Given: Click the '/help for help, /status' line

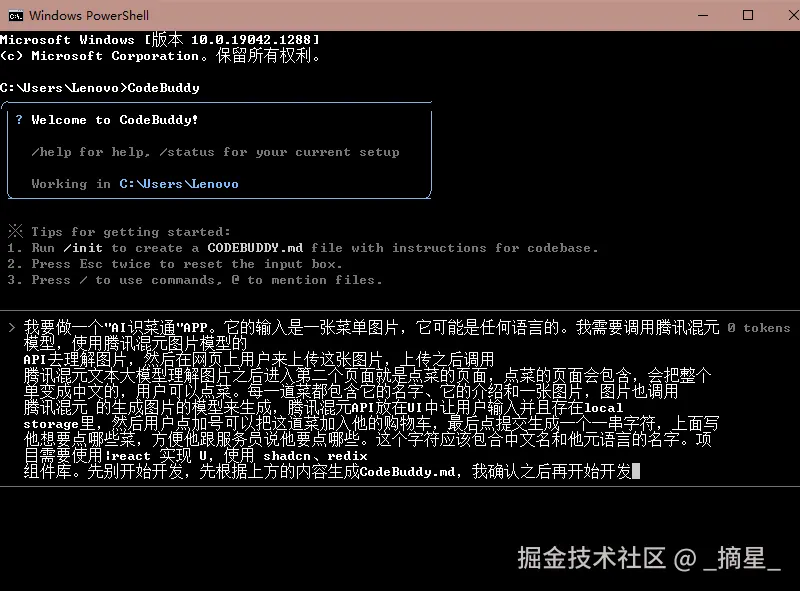Looking at the screenshot, I should coord(215,152).
